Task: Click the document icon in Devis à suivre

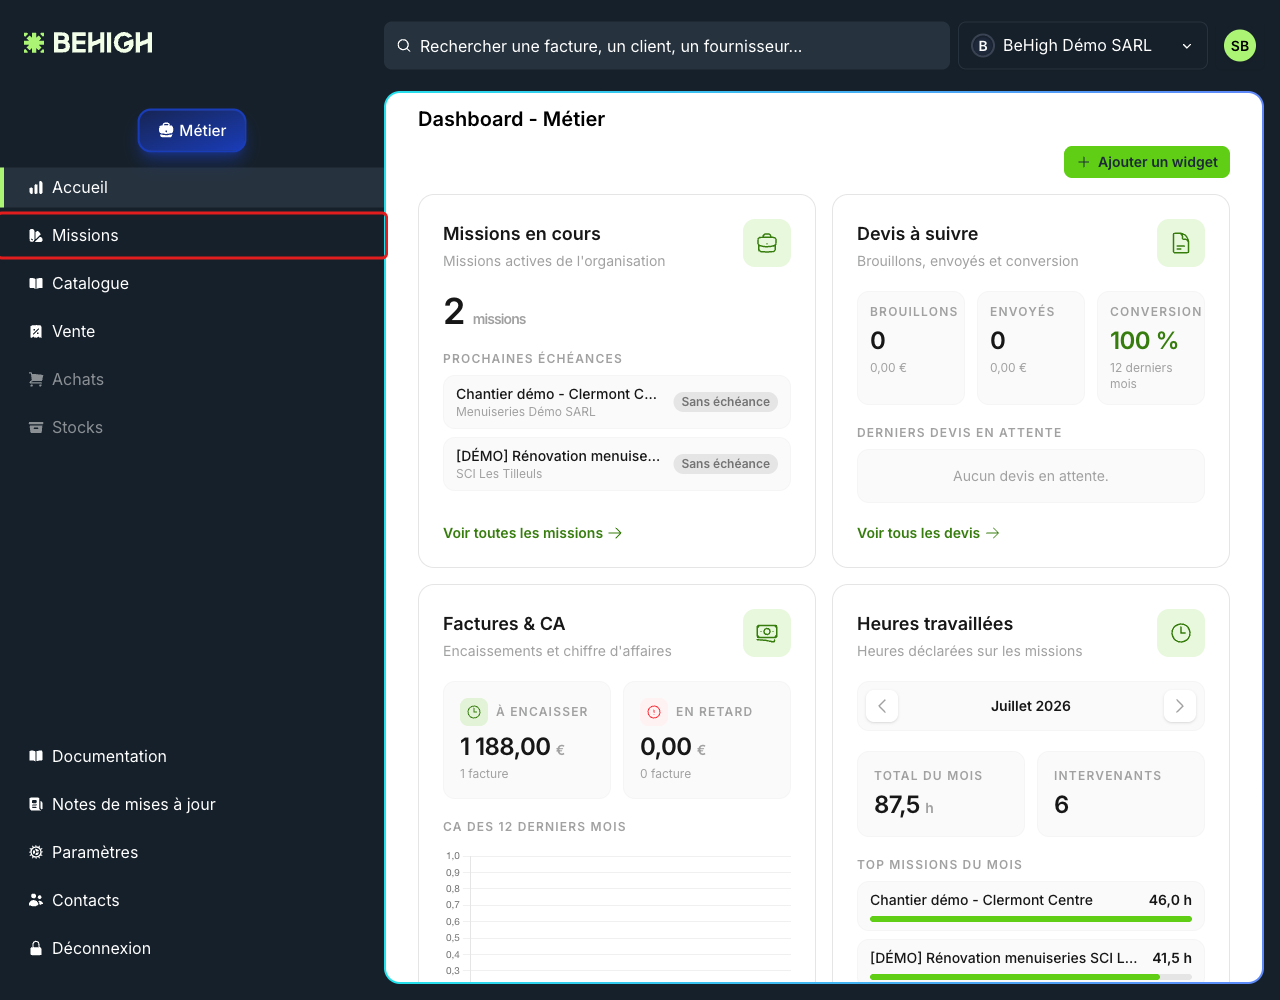Action: point(1181,243)
